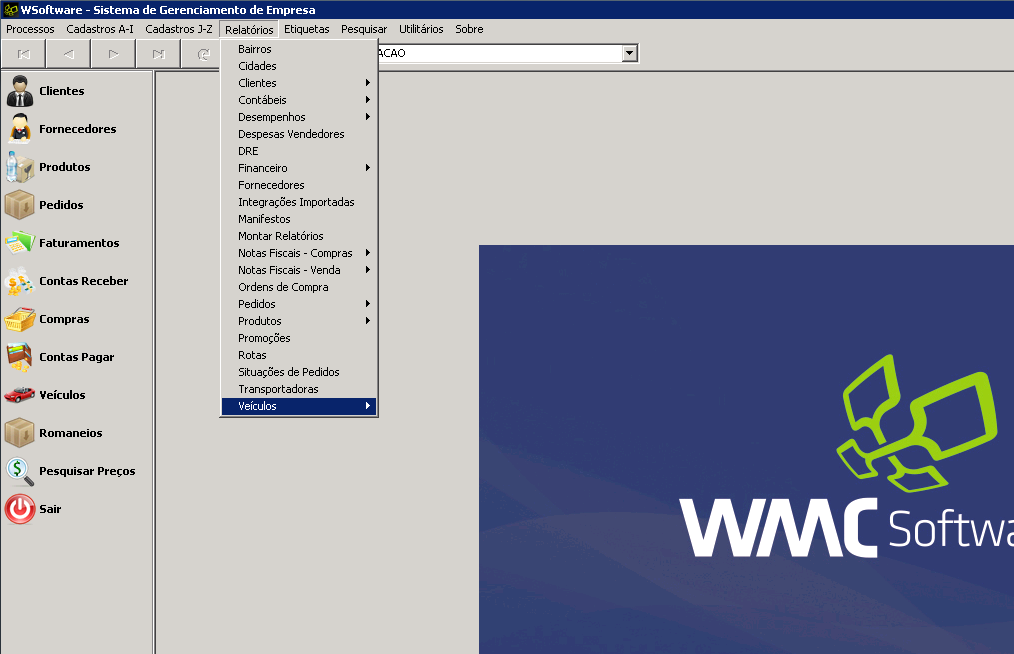The width and height of the screenshot is (1014, 654).
Task: Open the Compras basket icon
Action: pyautogui.click(x=20, y=319)
